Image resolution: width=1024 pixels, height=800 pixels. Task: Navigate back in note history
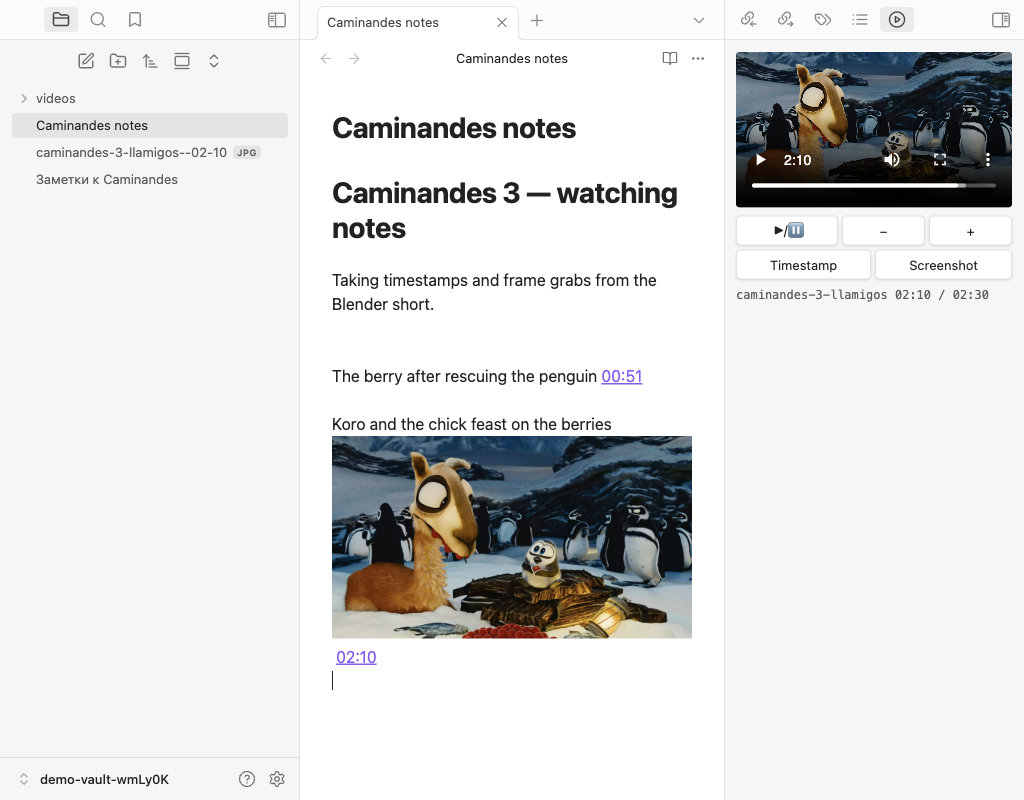(326, 59)
